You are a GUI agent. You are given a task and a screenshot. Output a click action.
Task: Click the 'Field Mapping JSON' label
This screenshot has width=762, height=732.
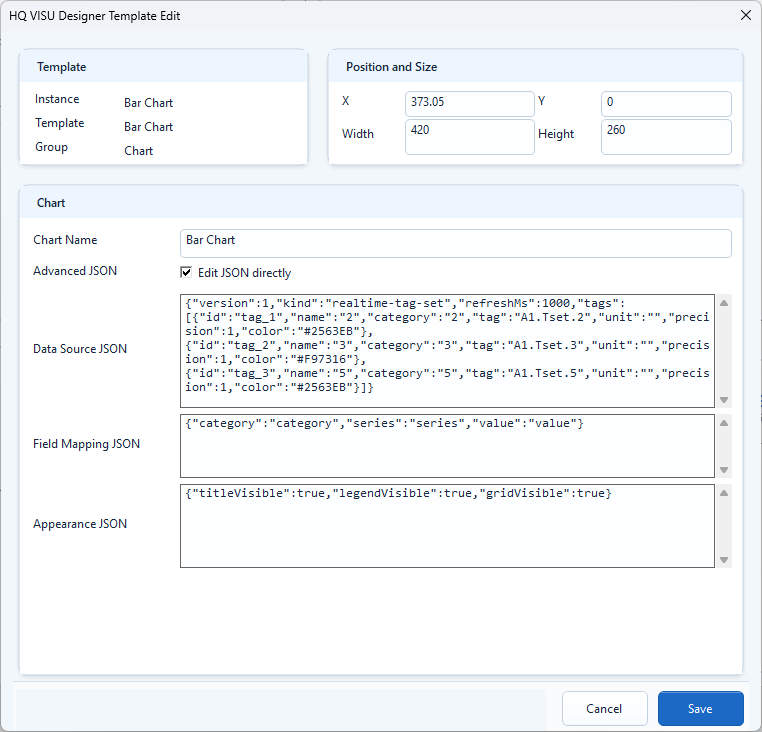tap(86, 444)
